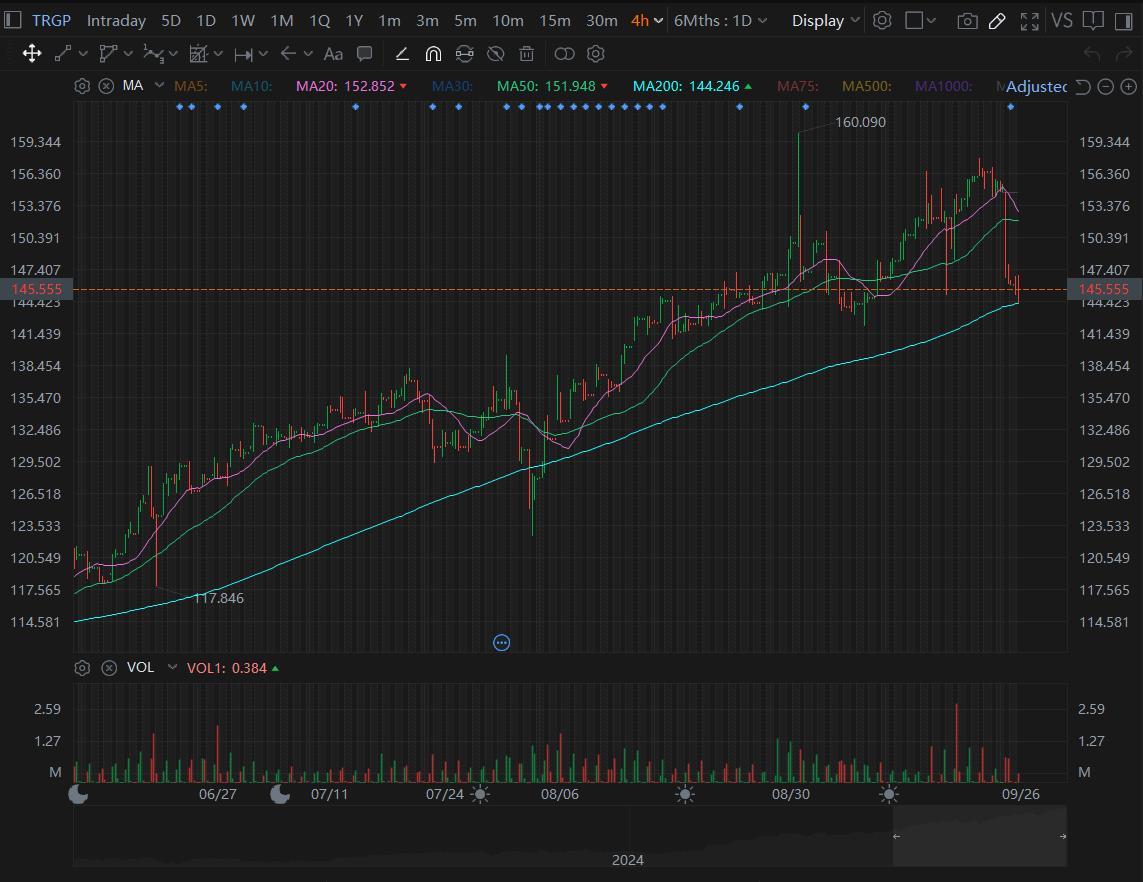Expand the MA indicator dropdown

[159, 85]
